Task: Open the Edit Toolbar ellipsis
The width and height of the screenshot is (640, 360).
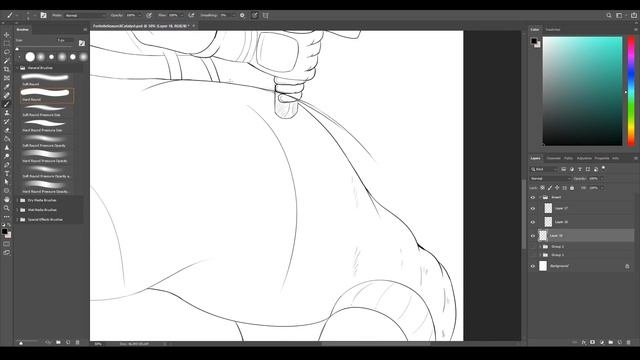Action: point(7,217)
